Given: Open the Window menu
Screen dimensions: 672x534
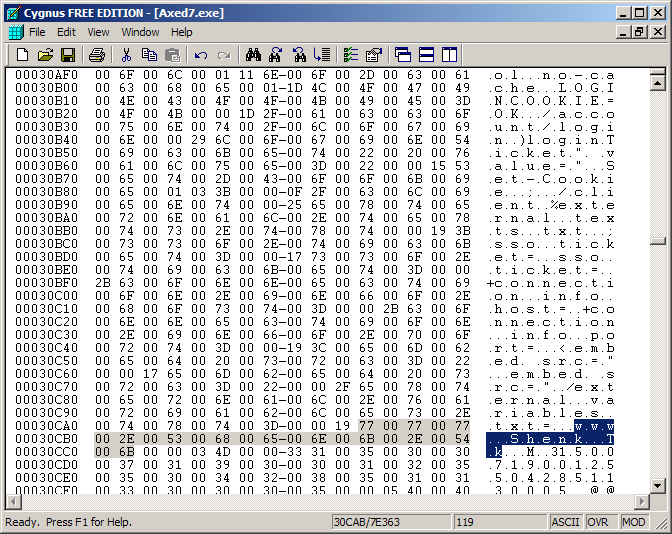Looking at the screenshot, I should tap(140, 33).
